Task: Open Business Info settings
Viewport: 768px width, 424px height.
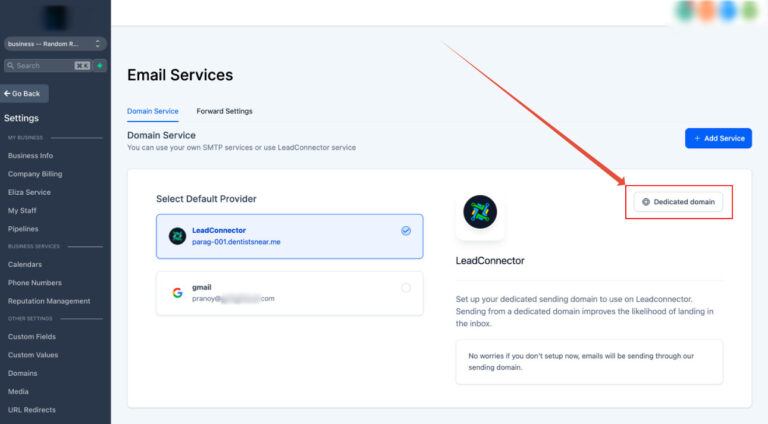Action: pos(31,156)
